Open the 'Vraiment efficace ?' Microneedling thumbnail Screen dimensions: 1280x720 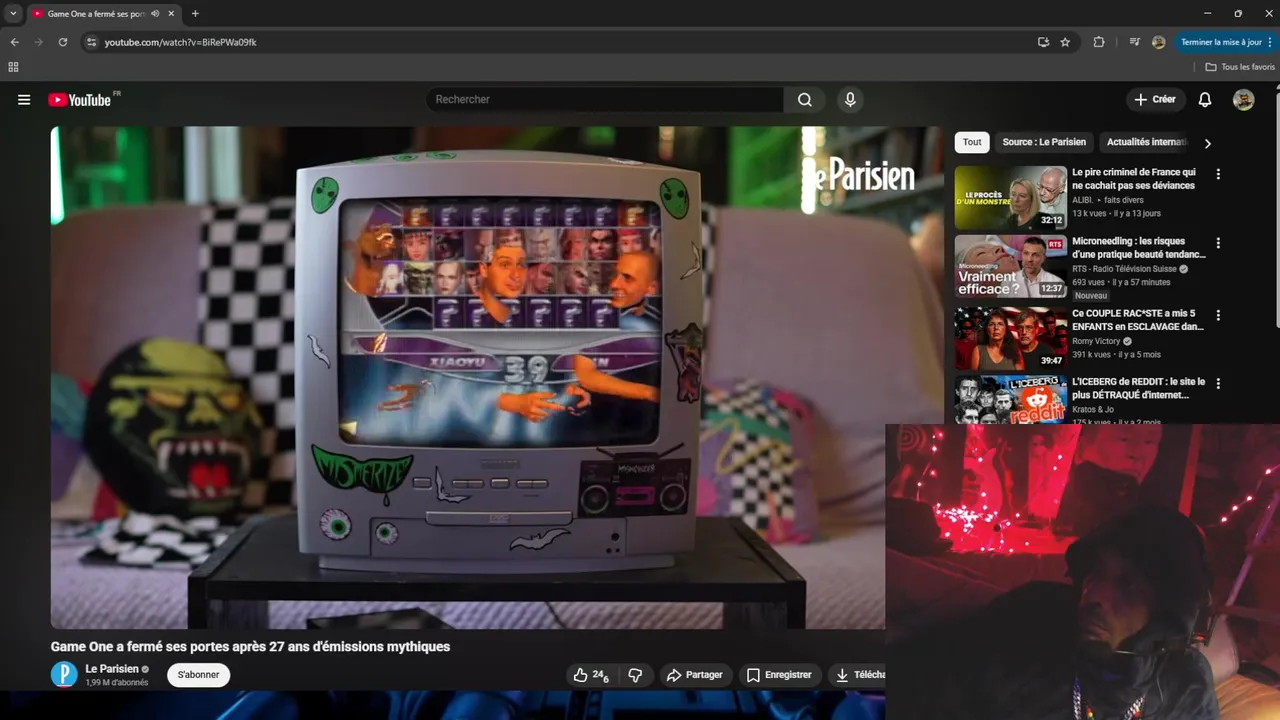click(1010, 266)
